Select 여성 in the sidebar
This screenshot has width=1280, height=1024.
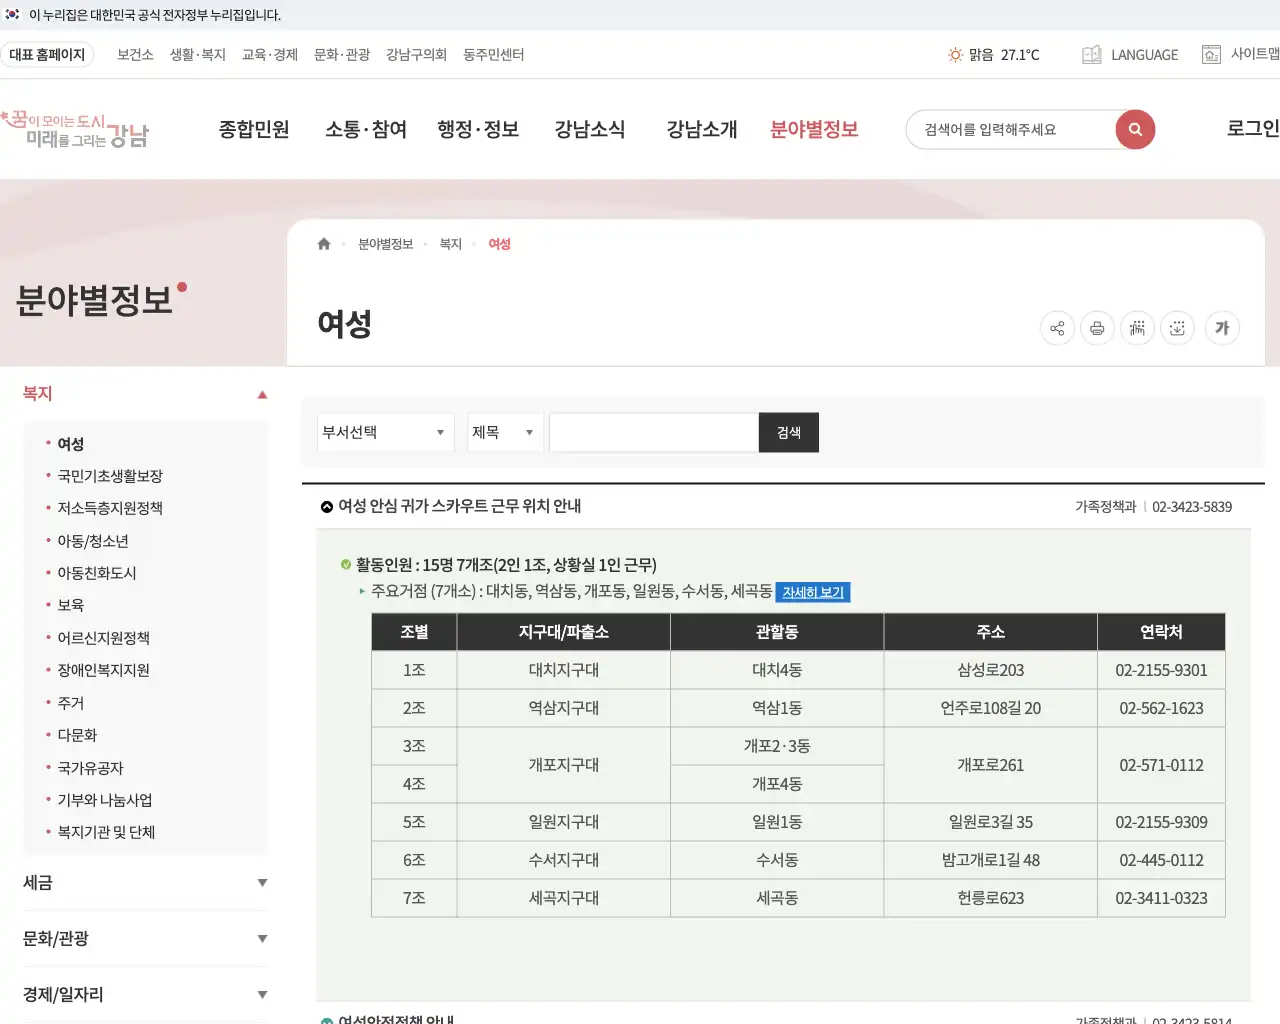pos(70,444)
